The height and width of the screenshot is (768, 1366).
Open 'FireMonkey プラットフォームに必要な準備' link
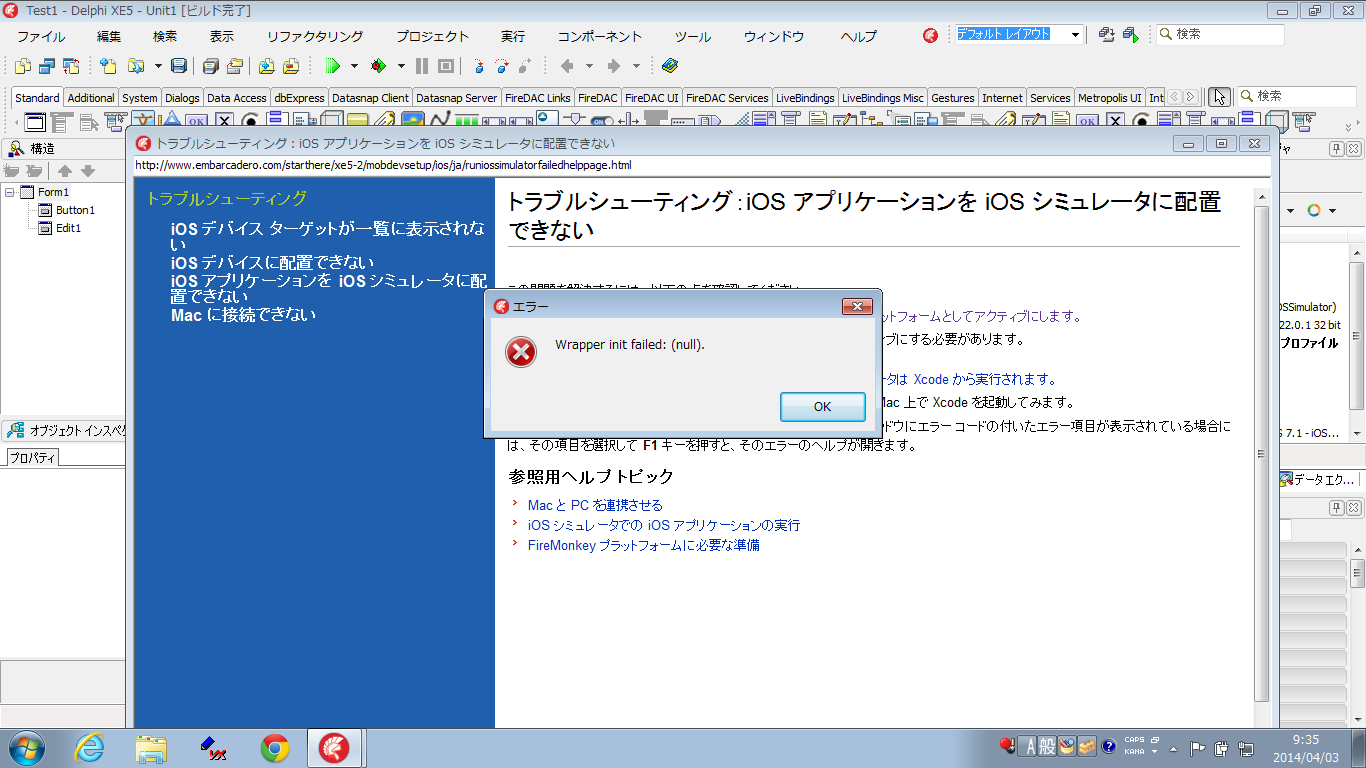pos(643,545)
